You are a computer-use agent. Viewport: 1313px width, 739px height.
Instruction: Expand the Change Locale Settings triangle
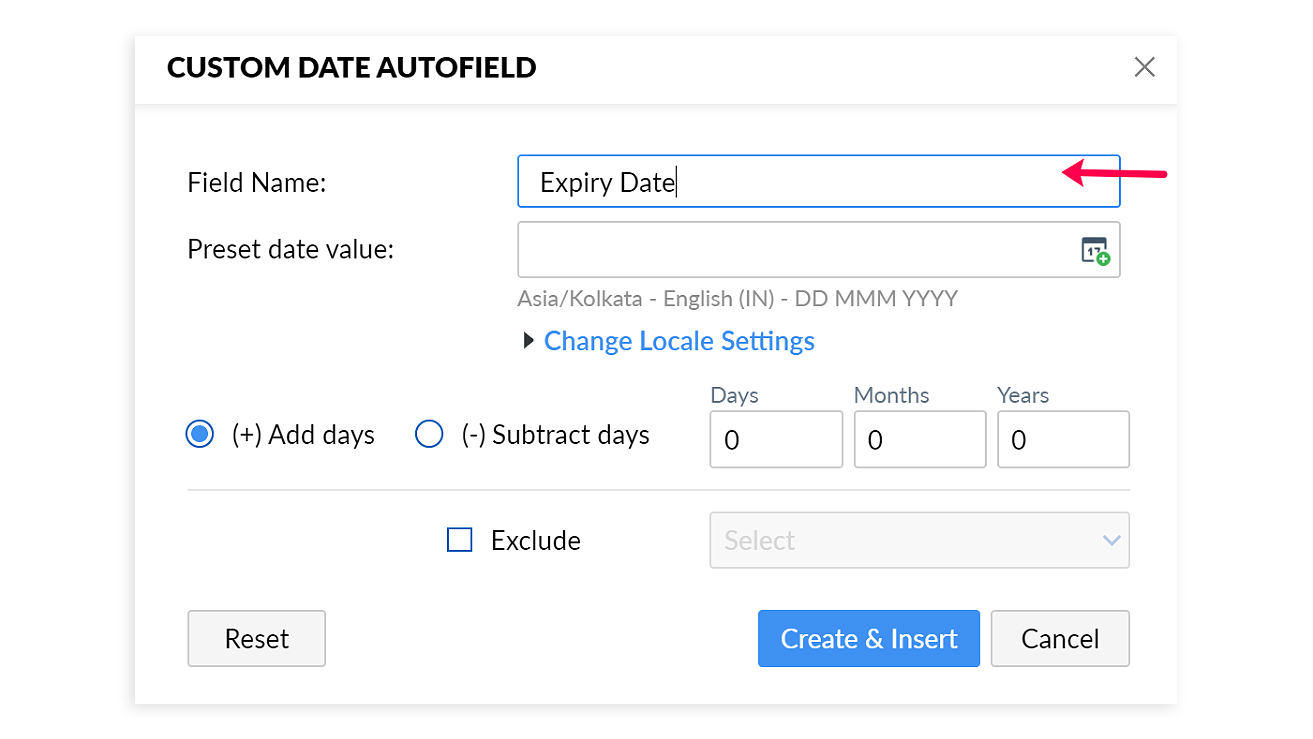click(x=529, y=341)
